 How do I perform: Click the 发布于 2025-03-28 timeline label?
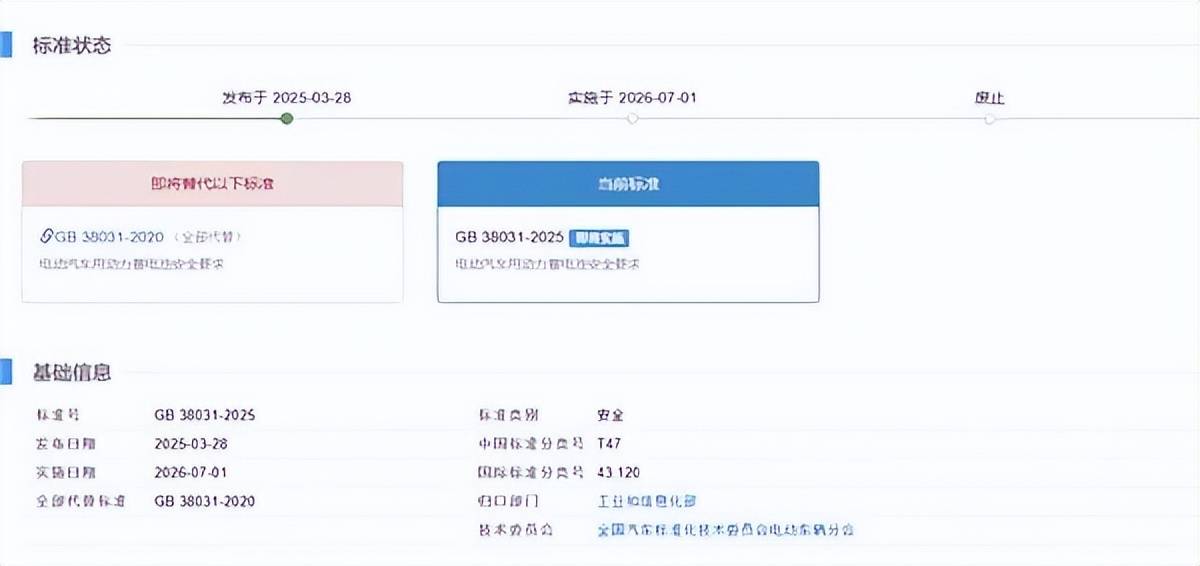point(286,98)
